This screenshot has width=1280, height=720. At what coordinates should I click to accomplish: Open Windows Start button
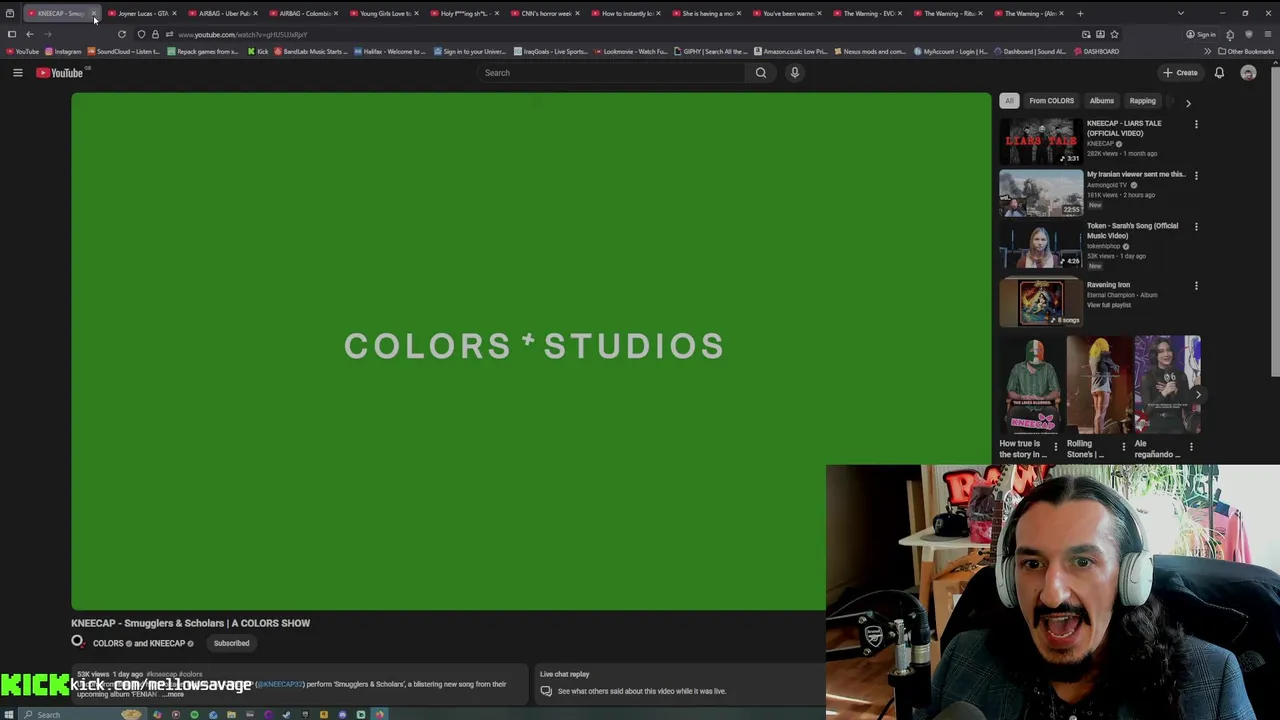click(9, 714)
